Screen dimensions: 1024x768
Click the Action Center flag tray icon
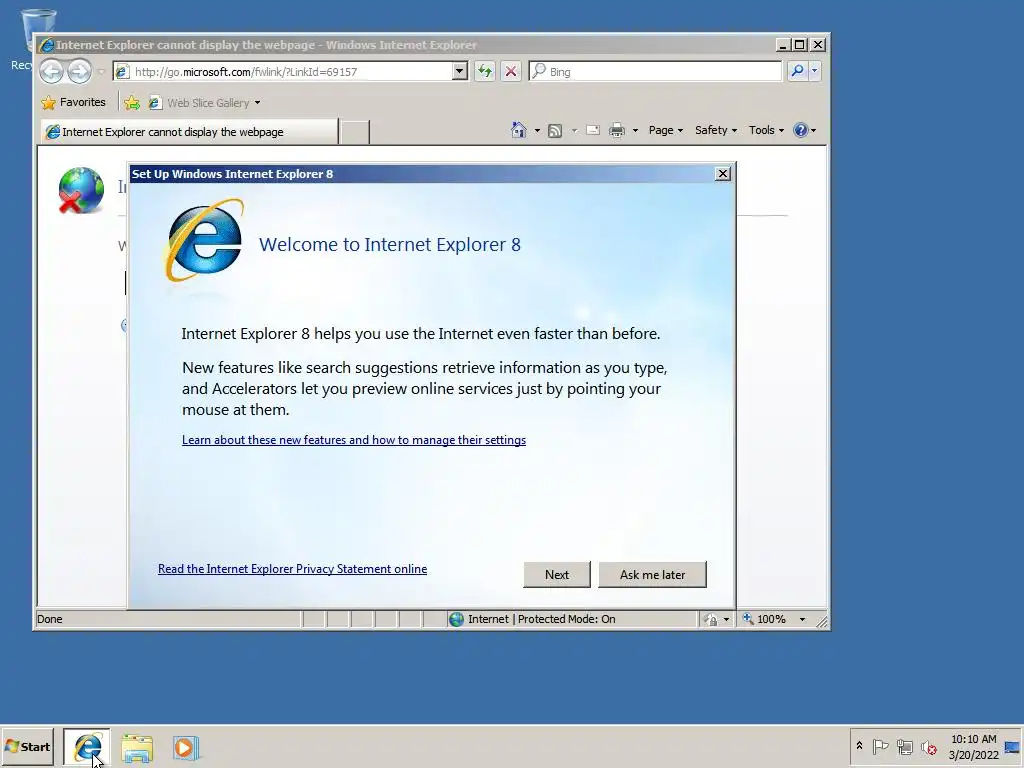tap(880, 746)
